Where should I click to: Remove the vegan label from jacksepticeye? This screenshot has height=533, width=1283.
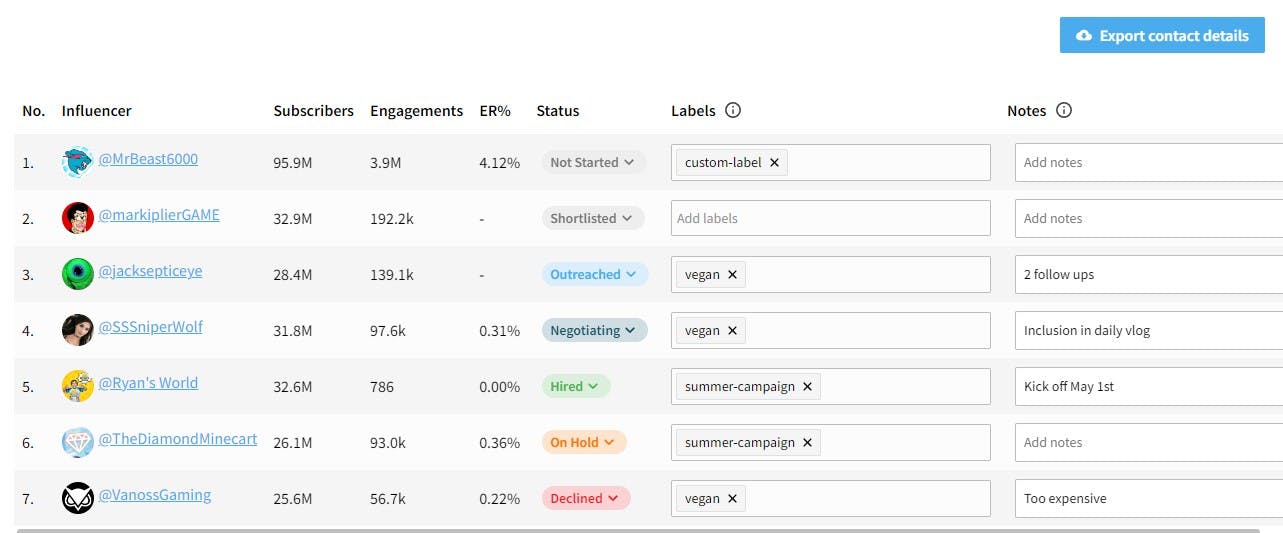coord(732,275)
